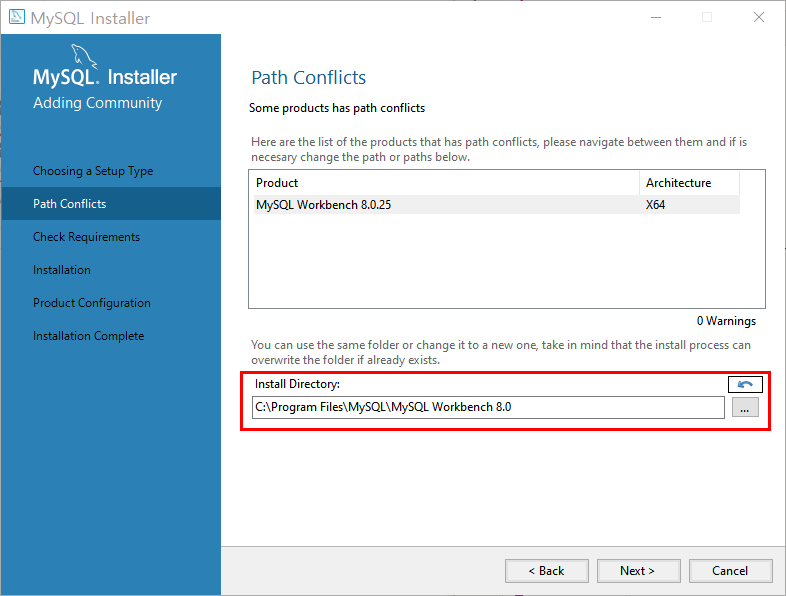Click the Product column header
Screen dimensions: 786x596
(x=446, y=183)
